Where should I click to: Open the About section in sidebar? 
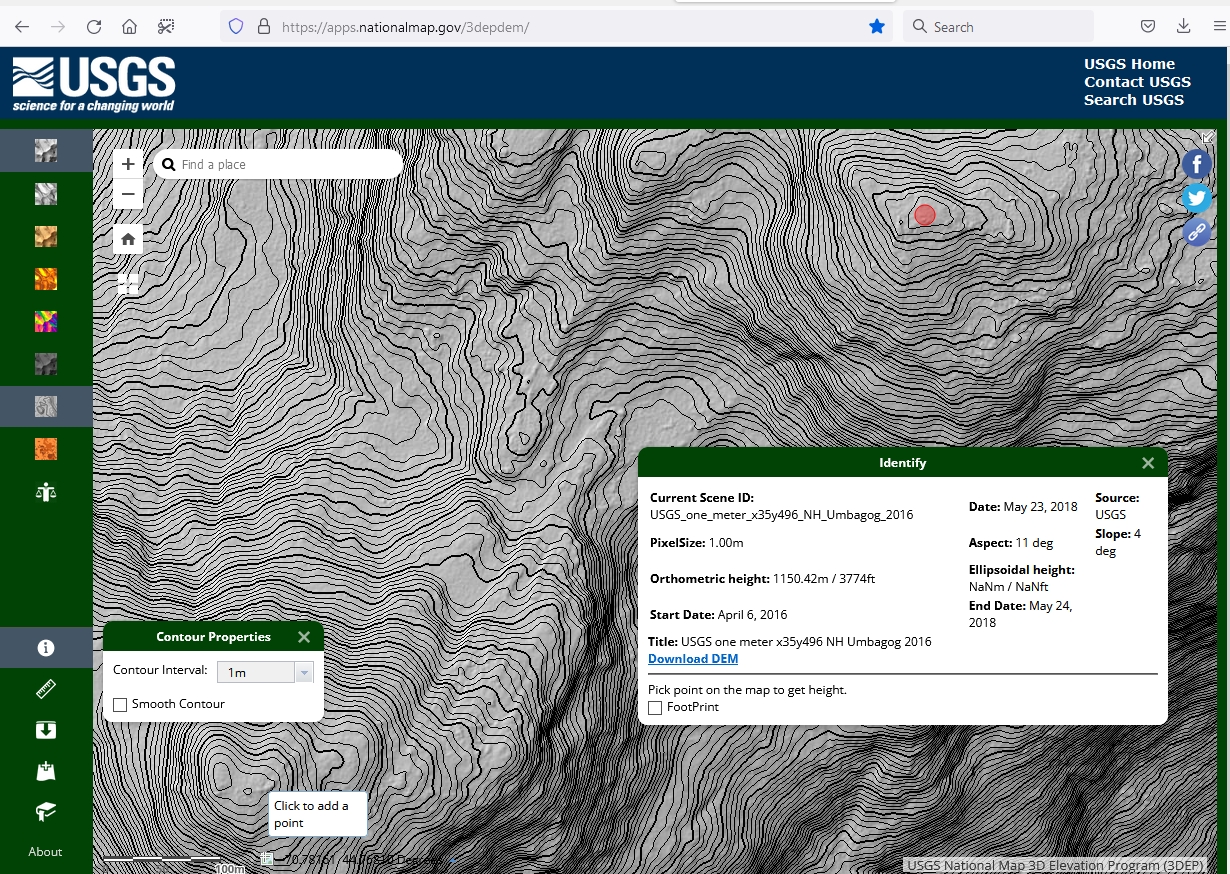pos(45,852)
